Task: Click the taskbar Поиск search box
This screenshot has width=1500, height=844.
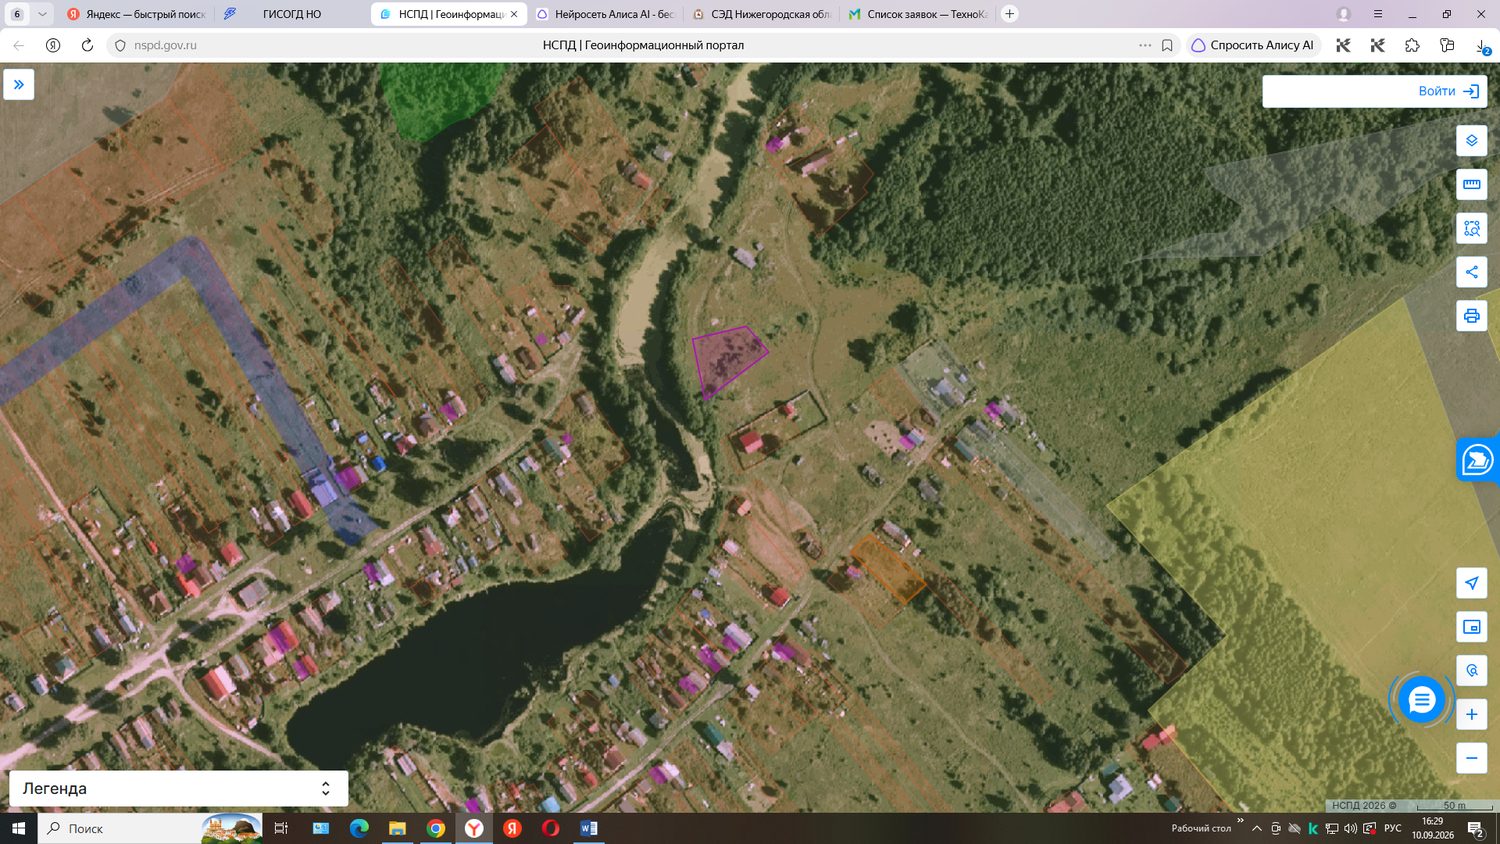Action: pos(150,828)
